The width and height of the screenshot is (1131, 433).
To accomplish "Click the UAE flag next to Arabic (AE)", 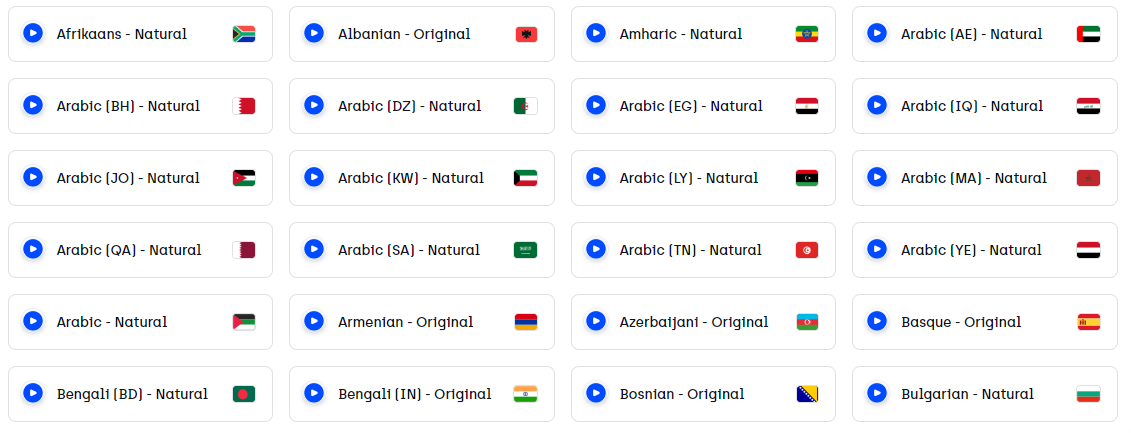I will (x=1088, y=34).
